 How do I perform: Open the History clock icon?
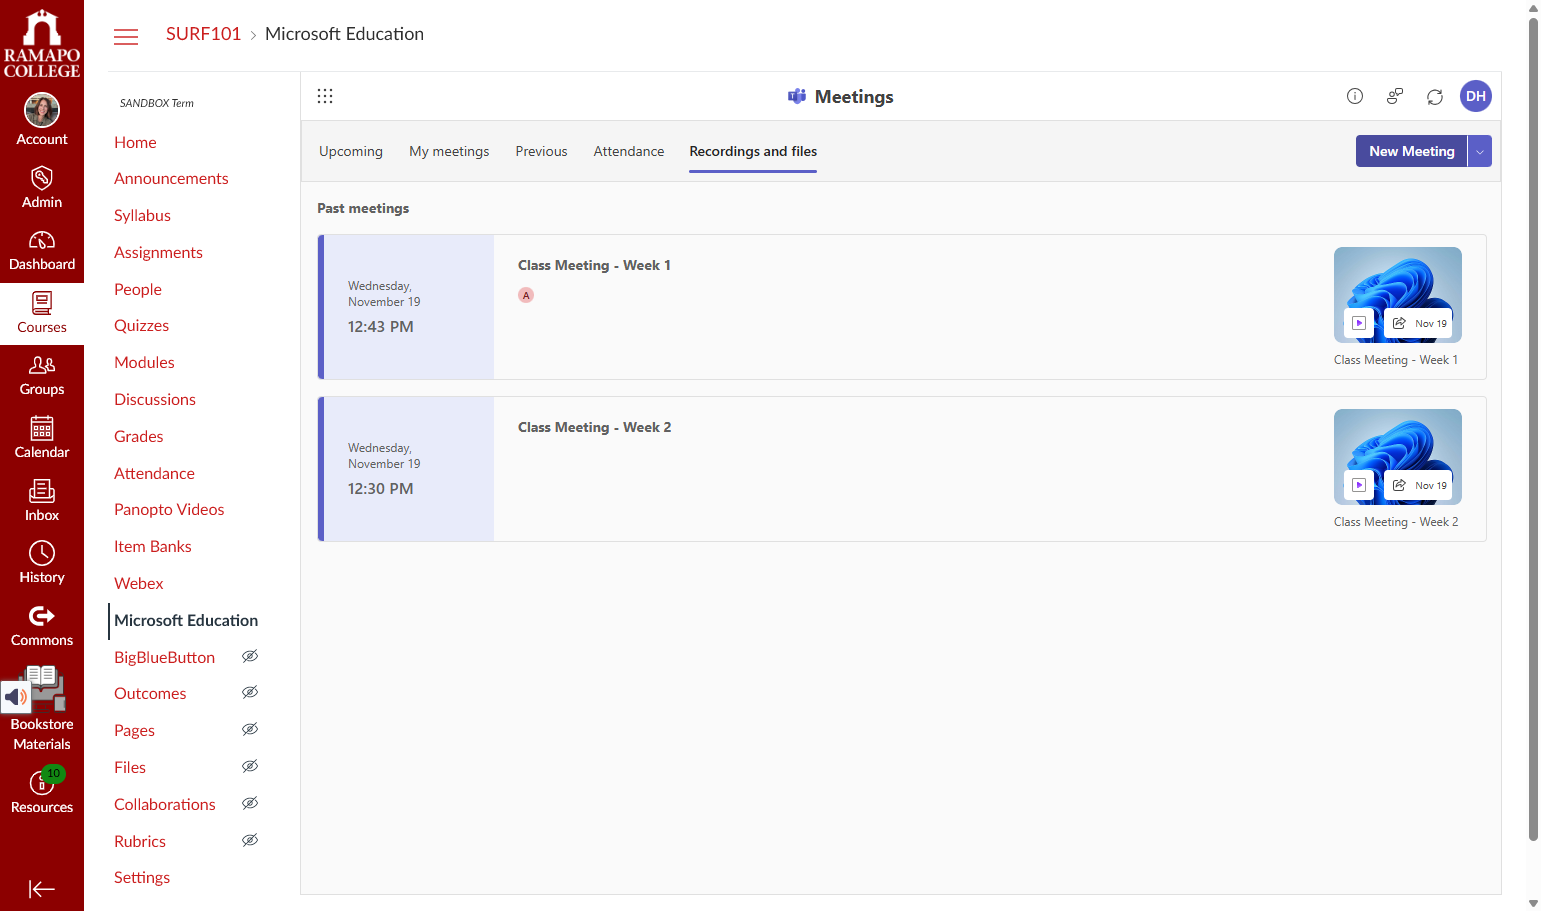42,553
